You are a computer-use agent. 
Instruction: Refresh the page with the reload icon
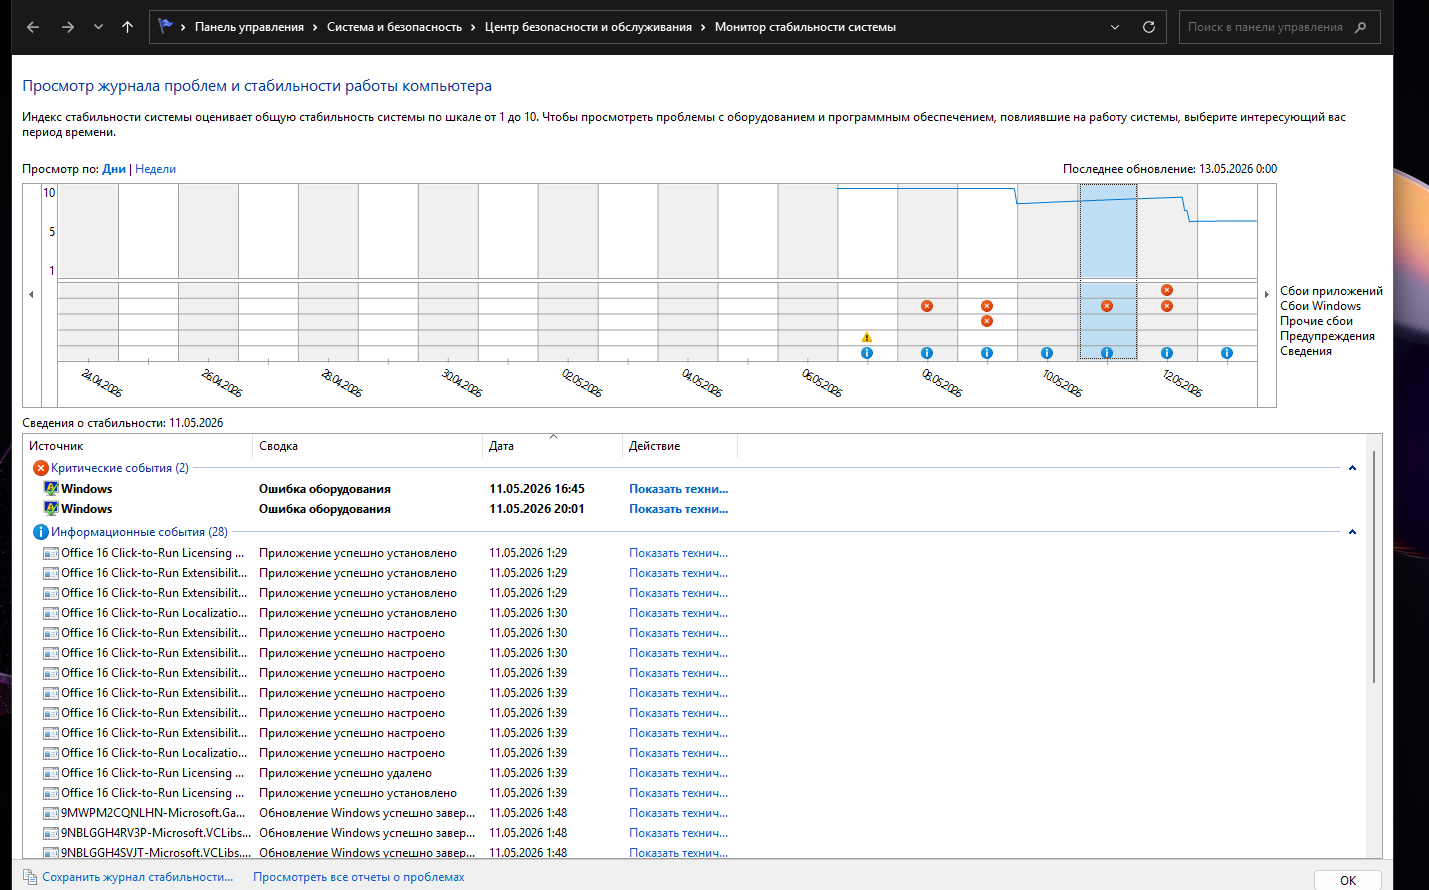1149,27
